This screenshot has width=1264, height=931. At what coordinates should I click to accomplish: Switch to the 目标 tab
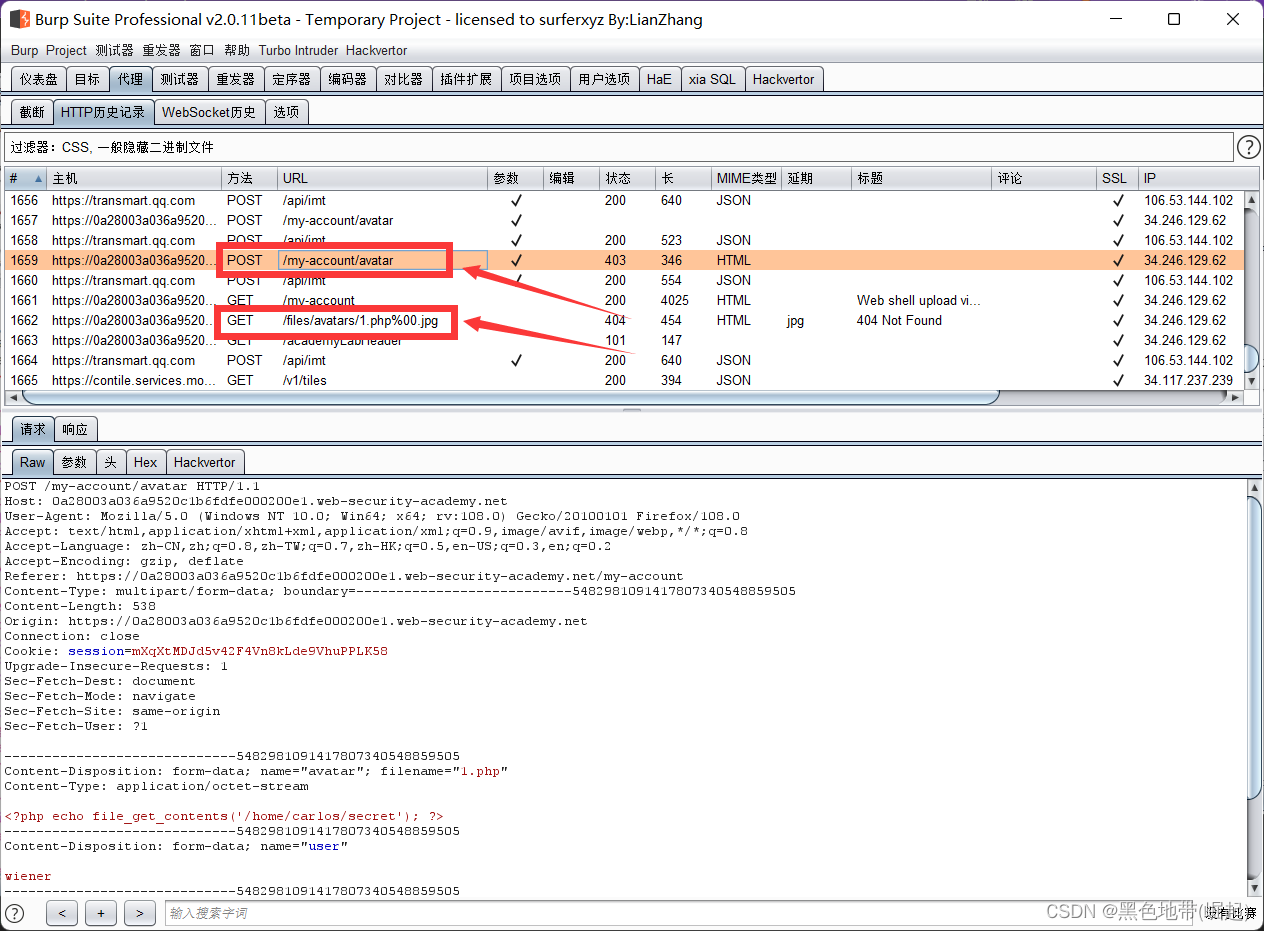tap(87, 79)
